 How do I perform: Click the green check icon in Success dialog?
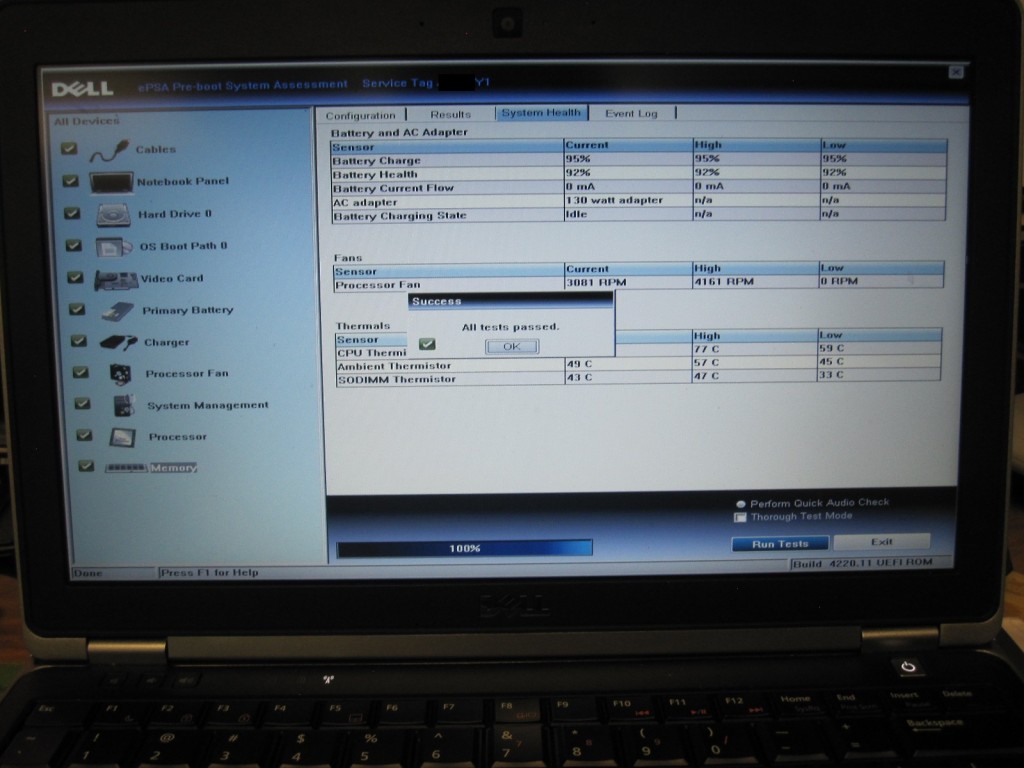click(x=427, y=344)
